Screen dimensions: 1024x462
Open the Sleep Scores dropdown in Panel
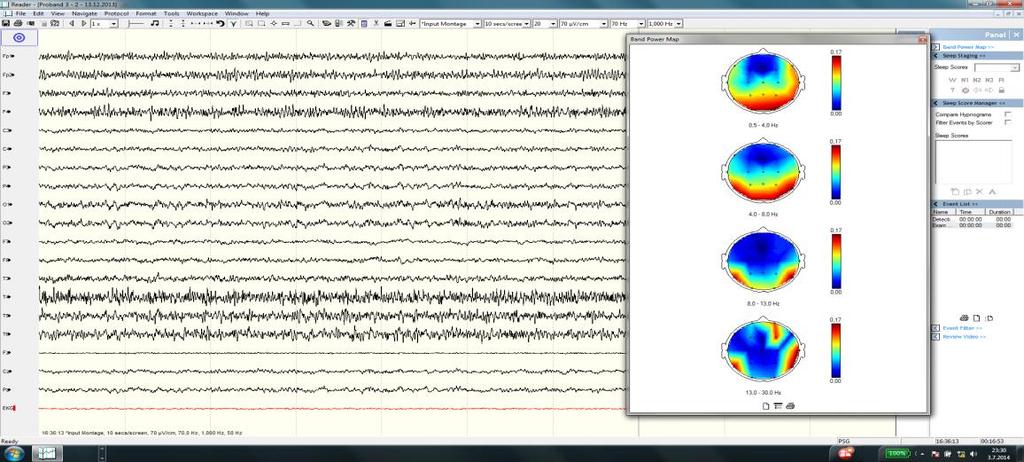[997, 67]
